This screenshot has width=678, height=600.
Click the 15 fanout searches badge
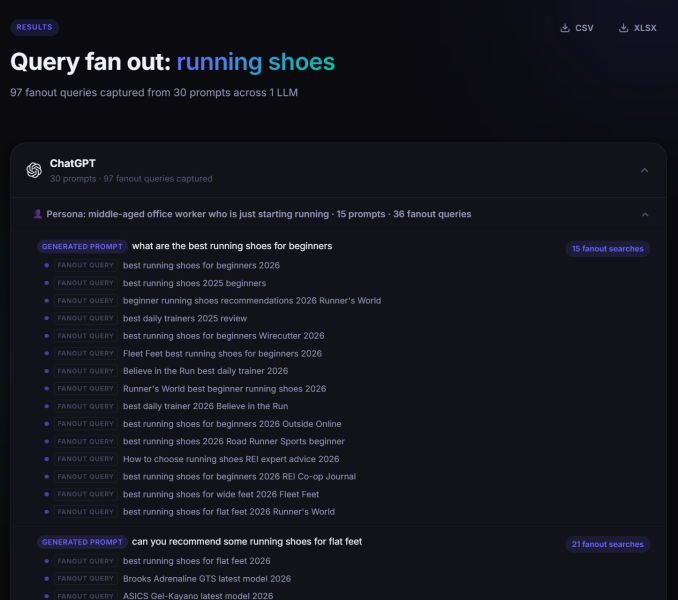(x=608, y=249)
